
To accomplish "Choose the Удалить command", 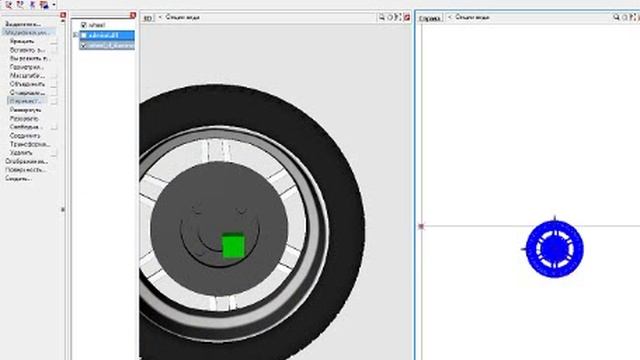I will (x=21, y=153).
